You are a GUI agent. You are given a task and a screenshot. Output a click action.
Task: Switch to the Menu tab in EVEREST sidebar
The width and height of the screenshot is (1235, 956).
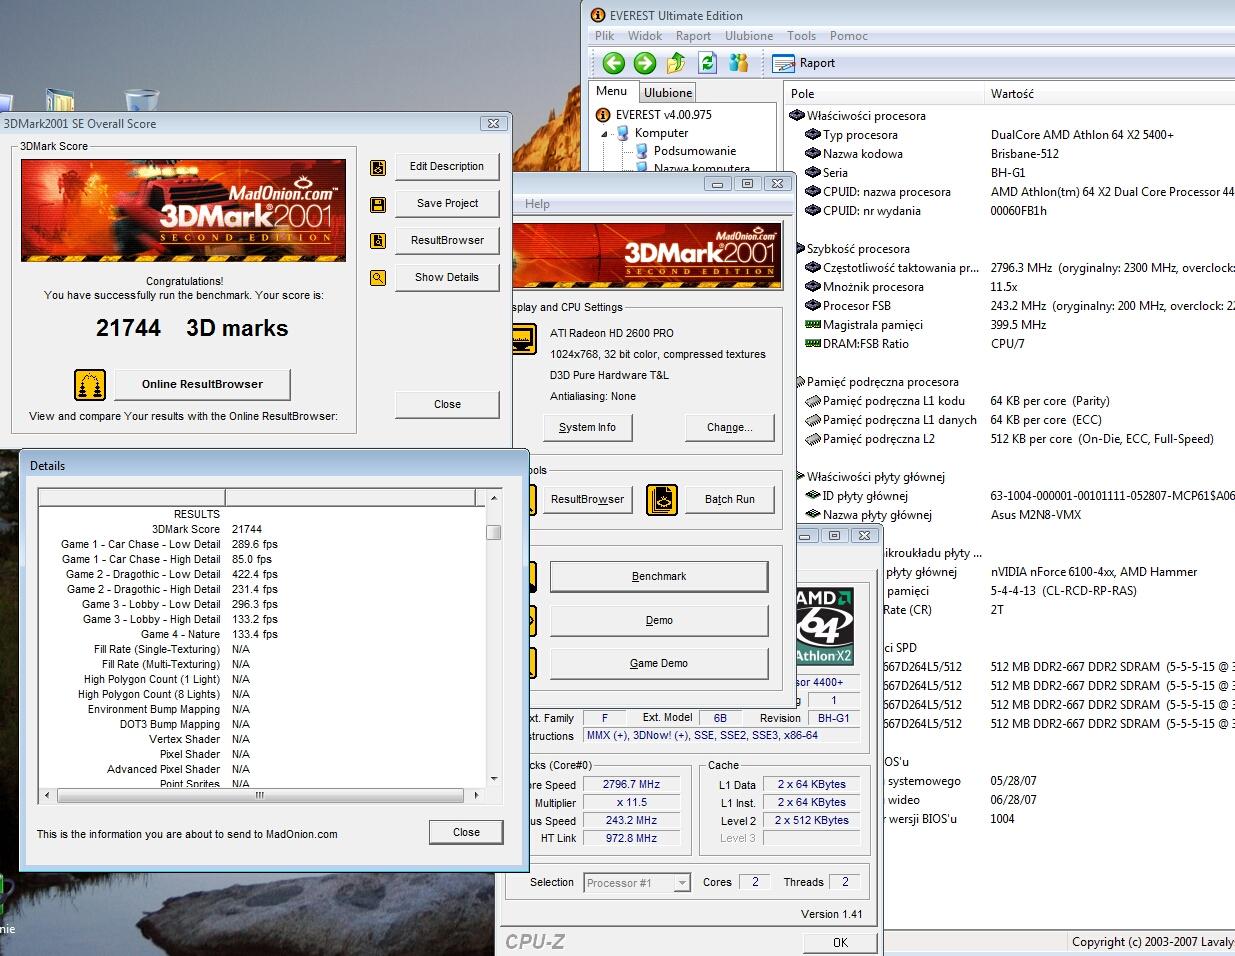[x=612, y=91]
